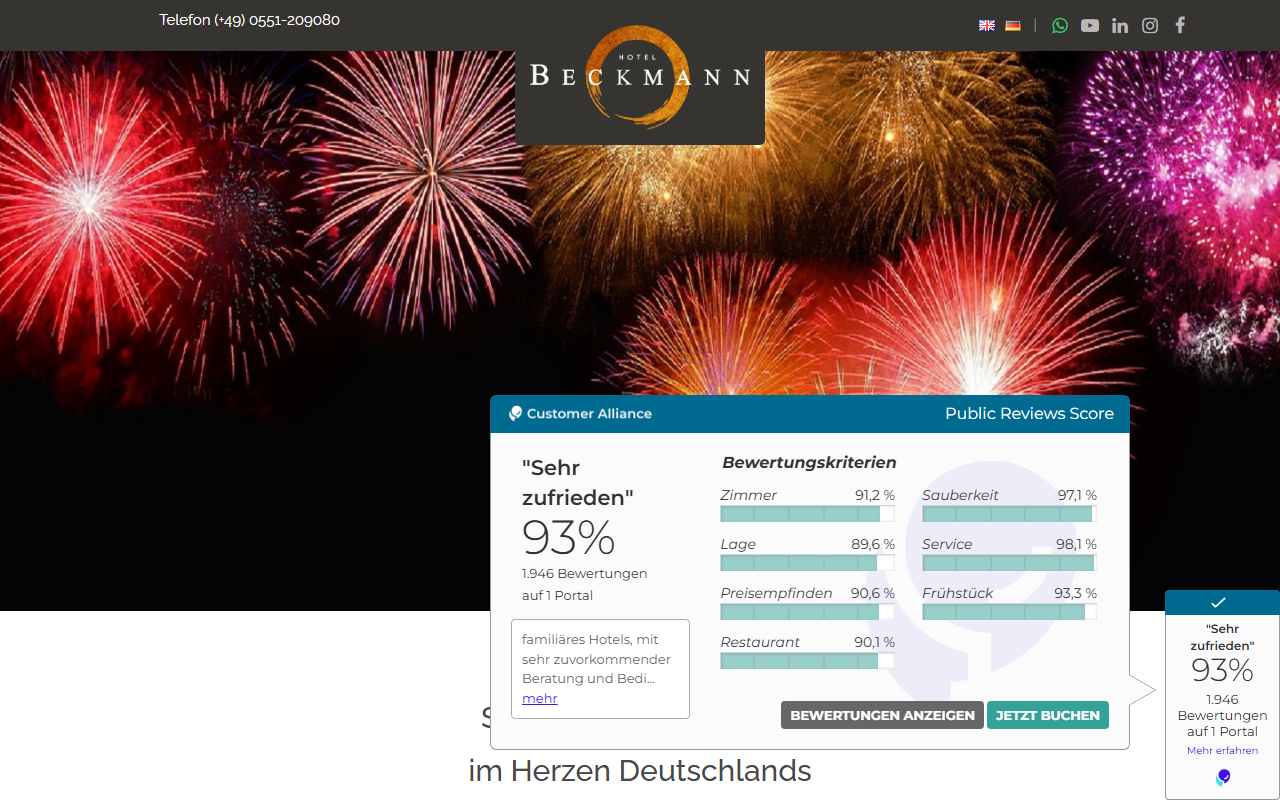Click the review snippet 'familiäres Hotels' box

(600, 669)
